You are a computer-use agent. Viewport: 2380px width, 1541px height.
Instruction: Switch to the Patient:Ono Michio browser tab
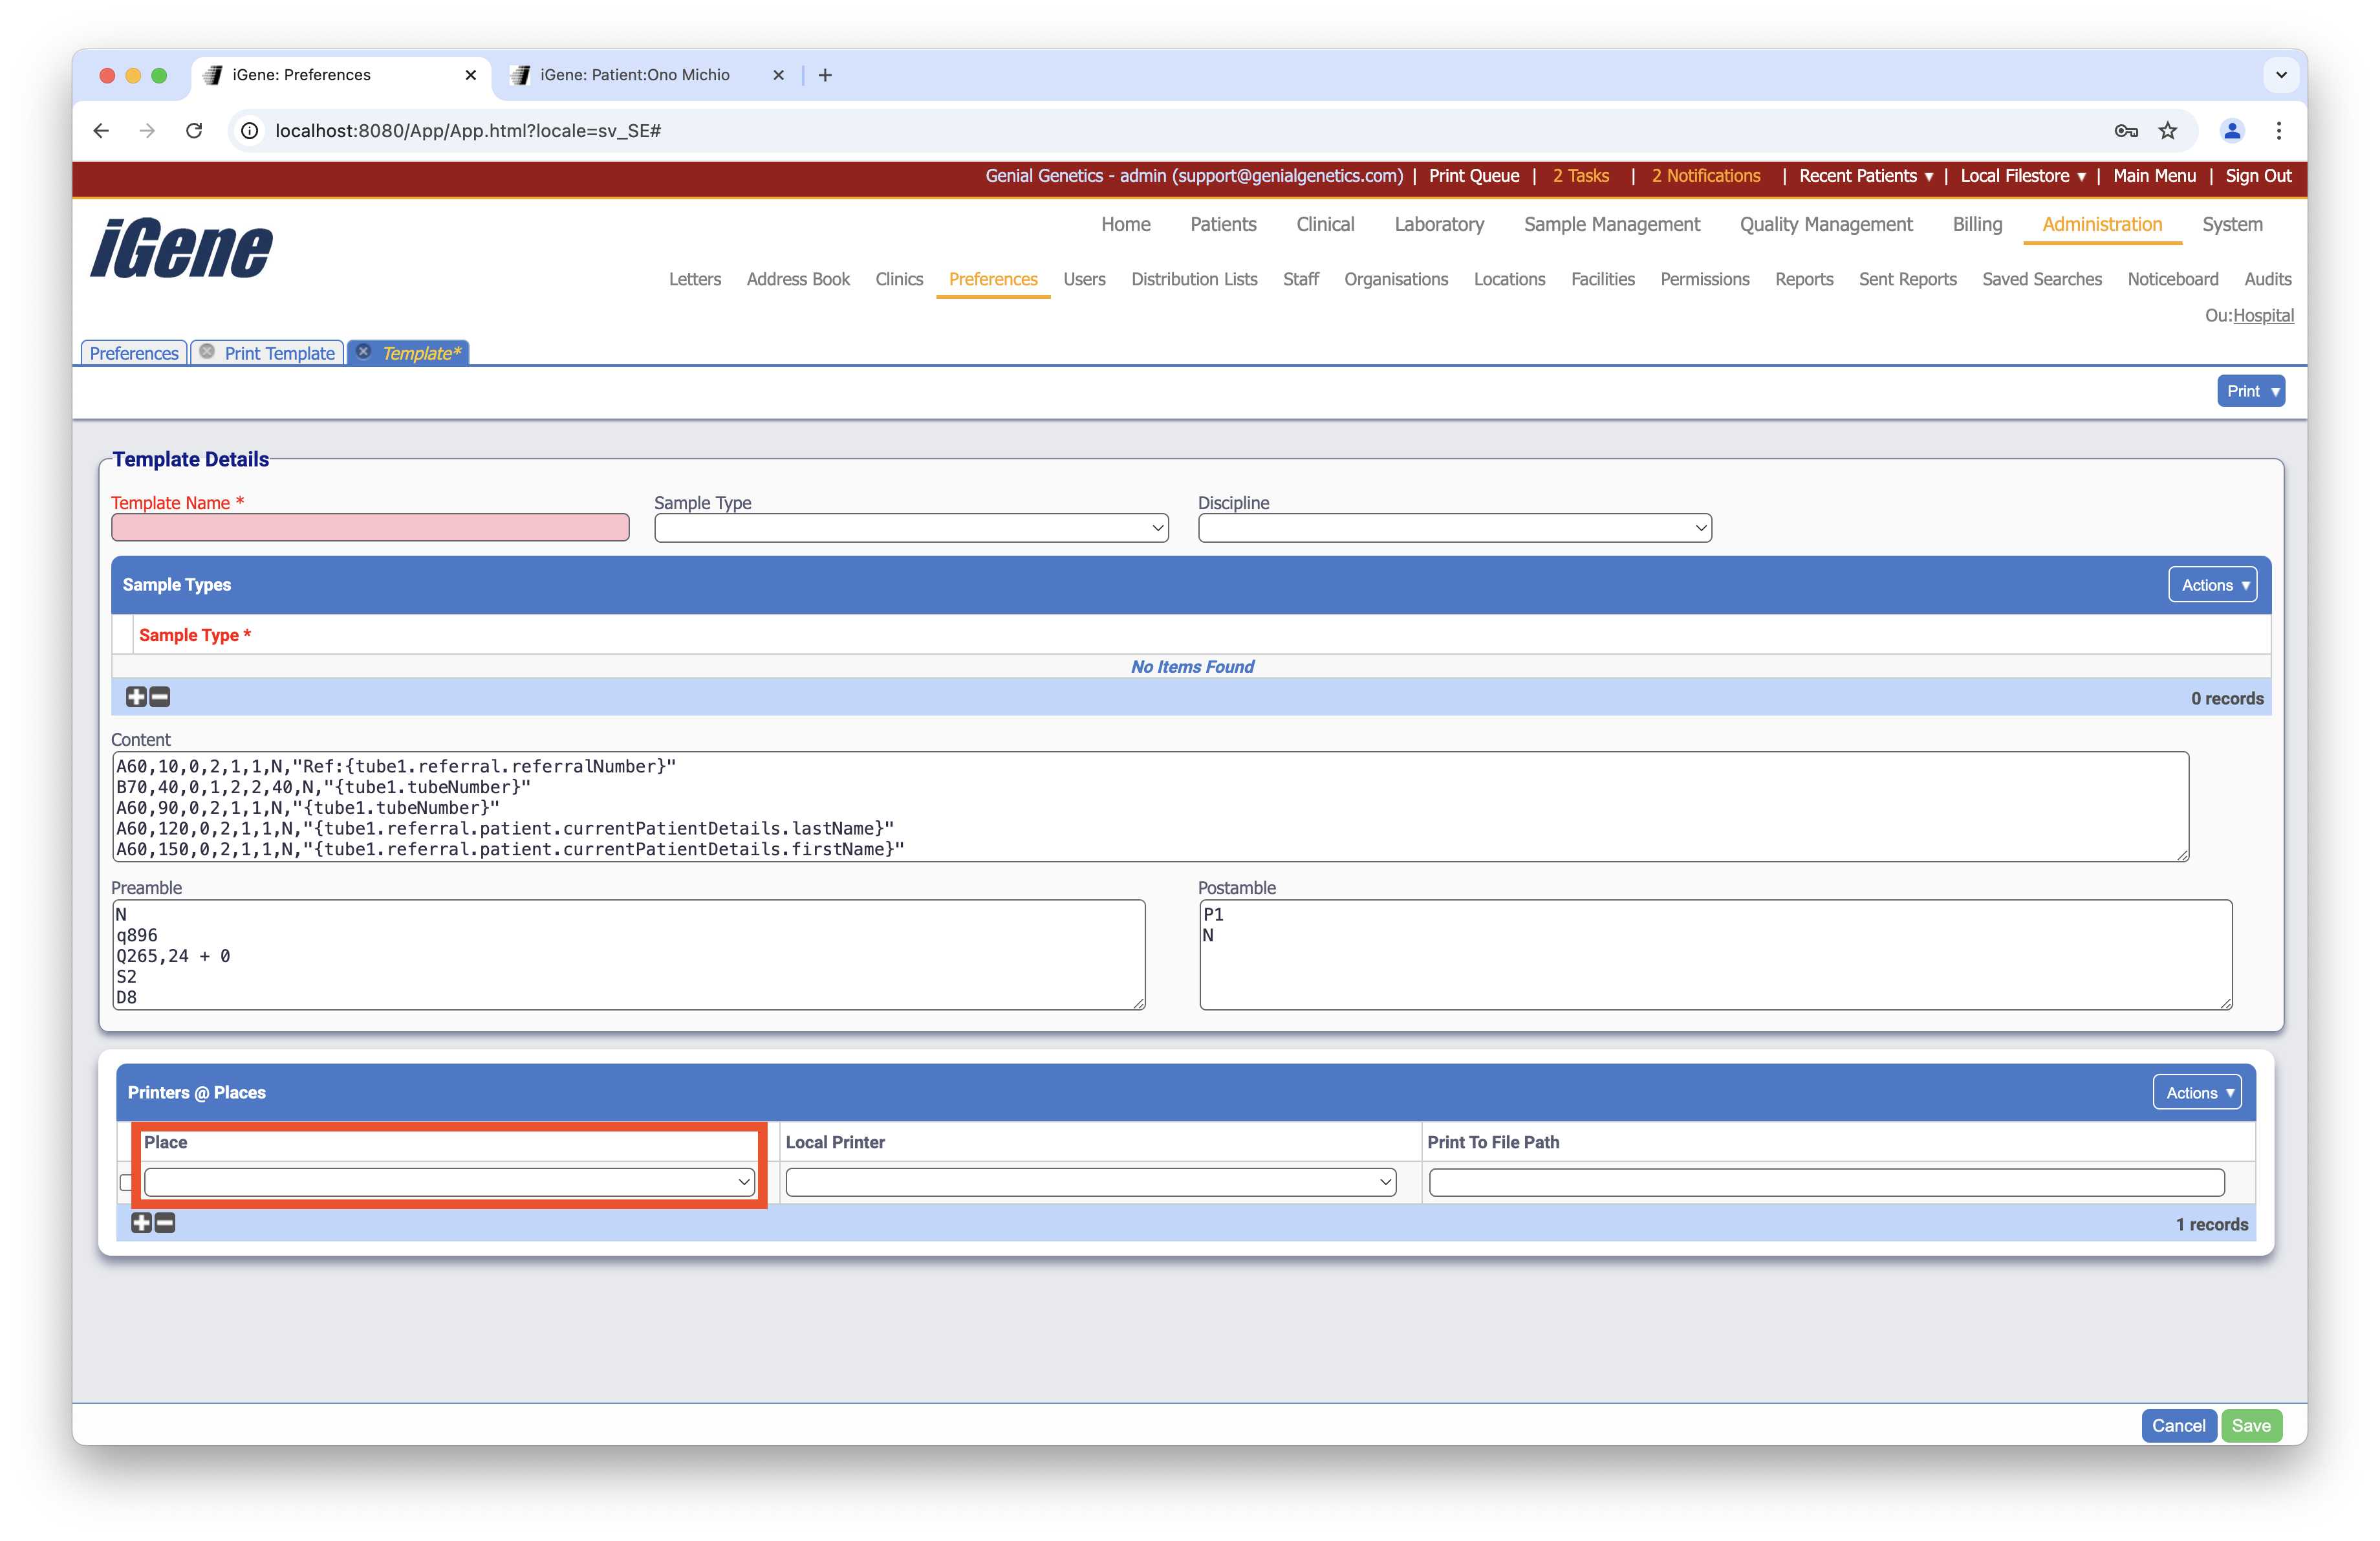point(634,75)
